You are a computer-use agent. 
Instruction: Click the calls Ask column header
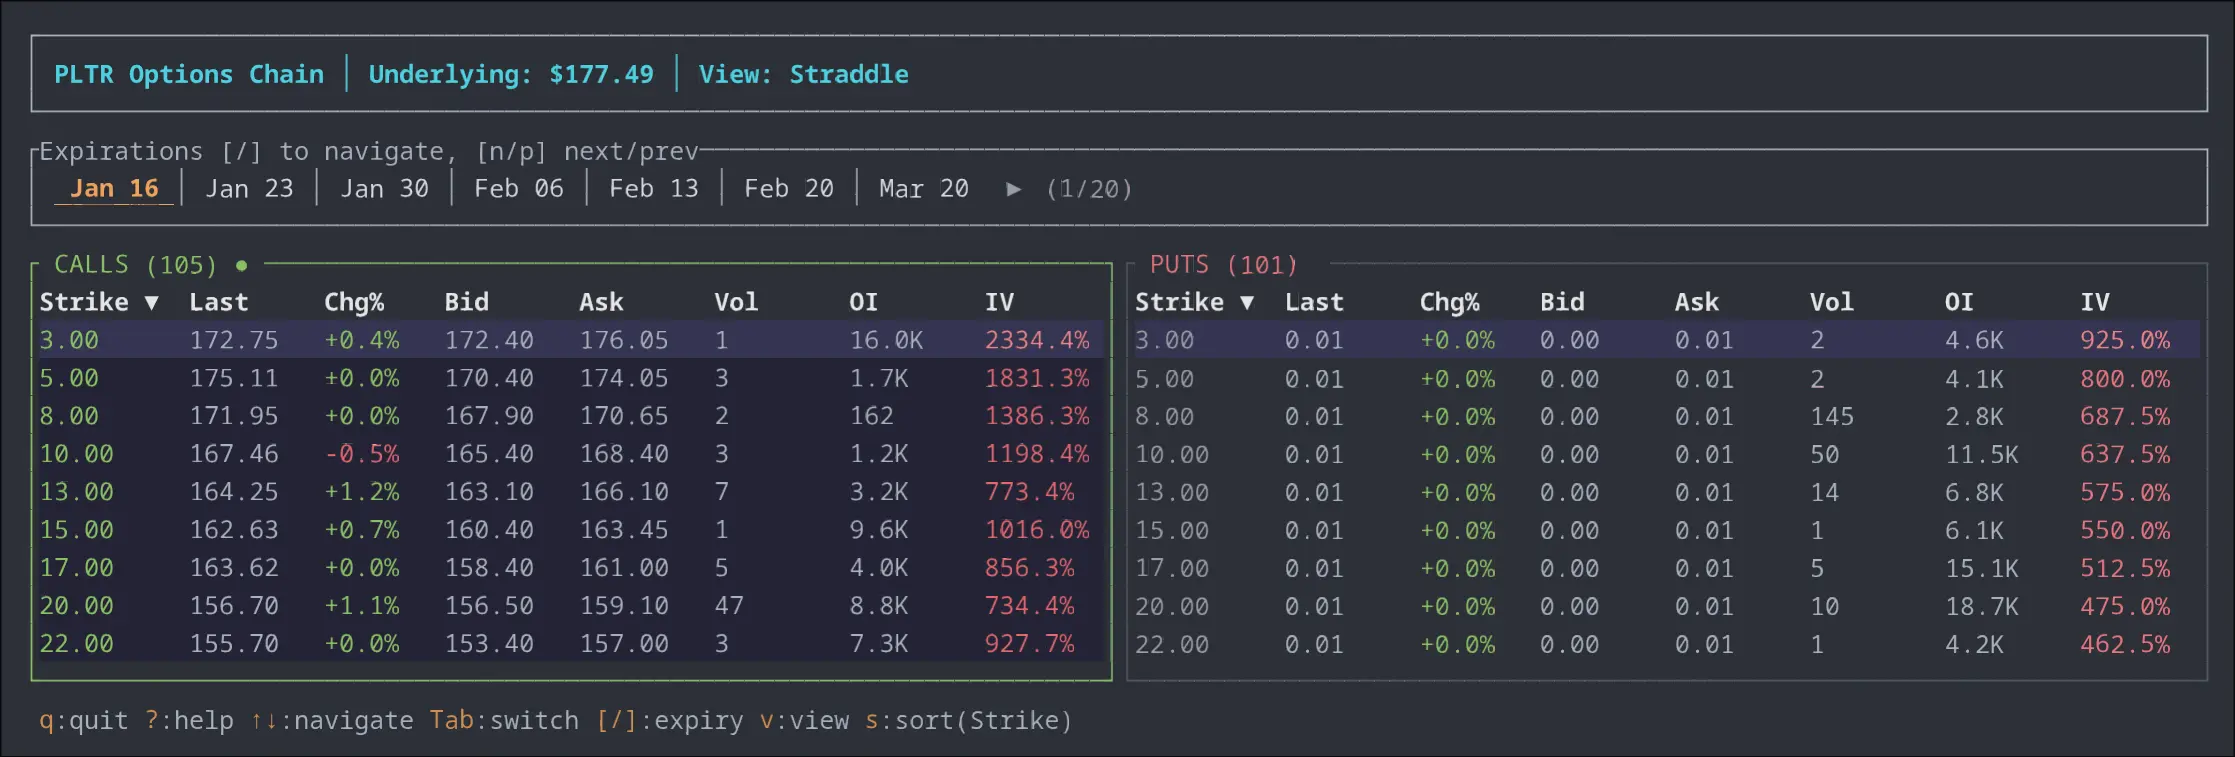[x=602, y=302]
